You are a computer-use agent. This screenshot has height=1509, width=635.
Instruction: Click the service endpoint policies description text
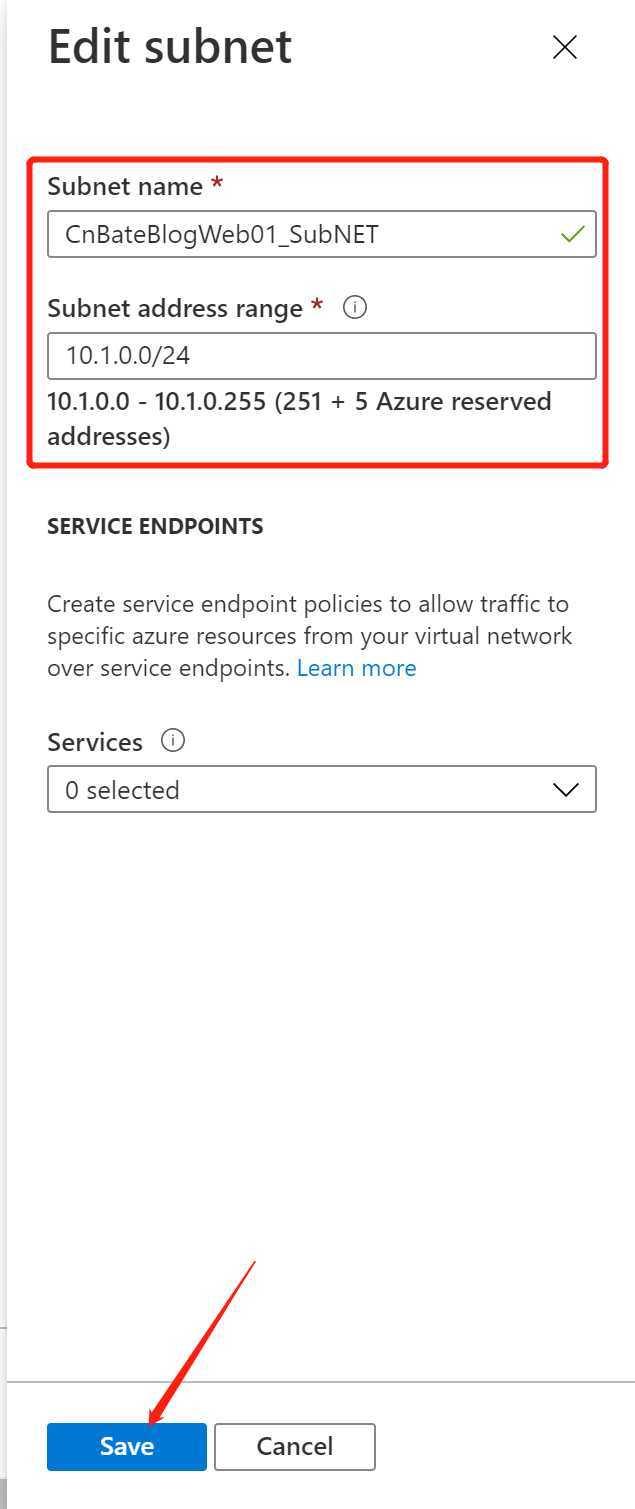pyautogui.click(x=309, y=636)
